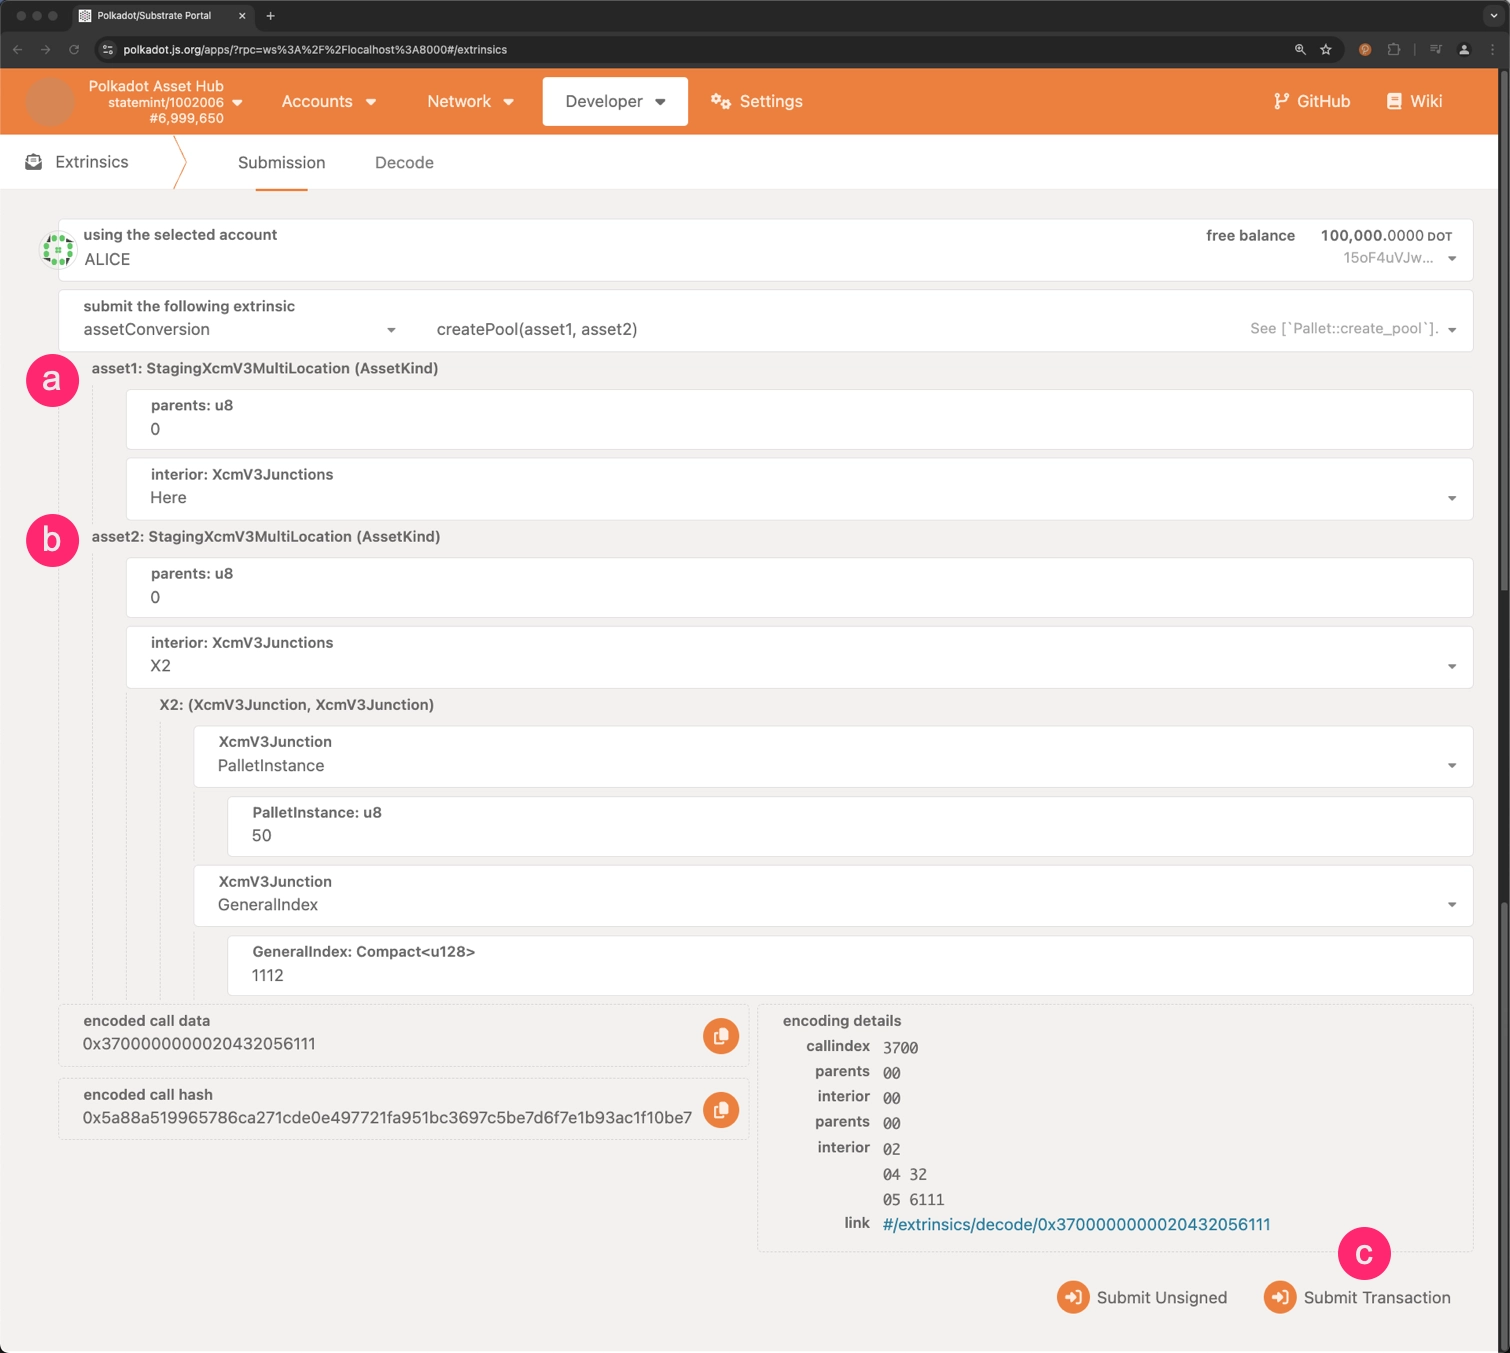The image size is (1510, 1353).
Task: Switch to the Decode tab
Action: tap(404, 162)
